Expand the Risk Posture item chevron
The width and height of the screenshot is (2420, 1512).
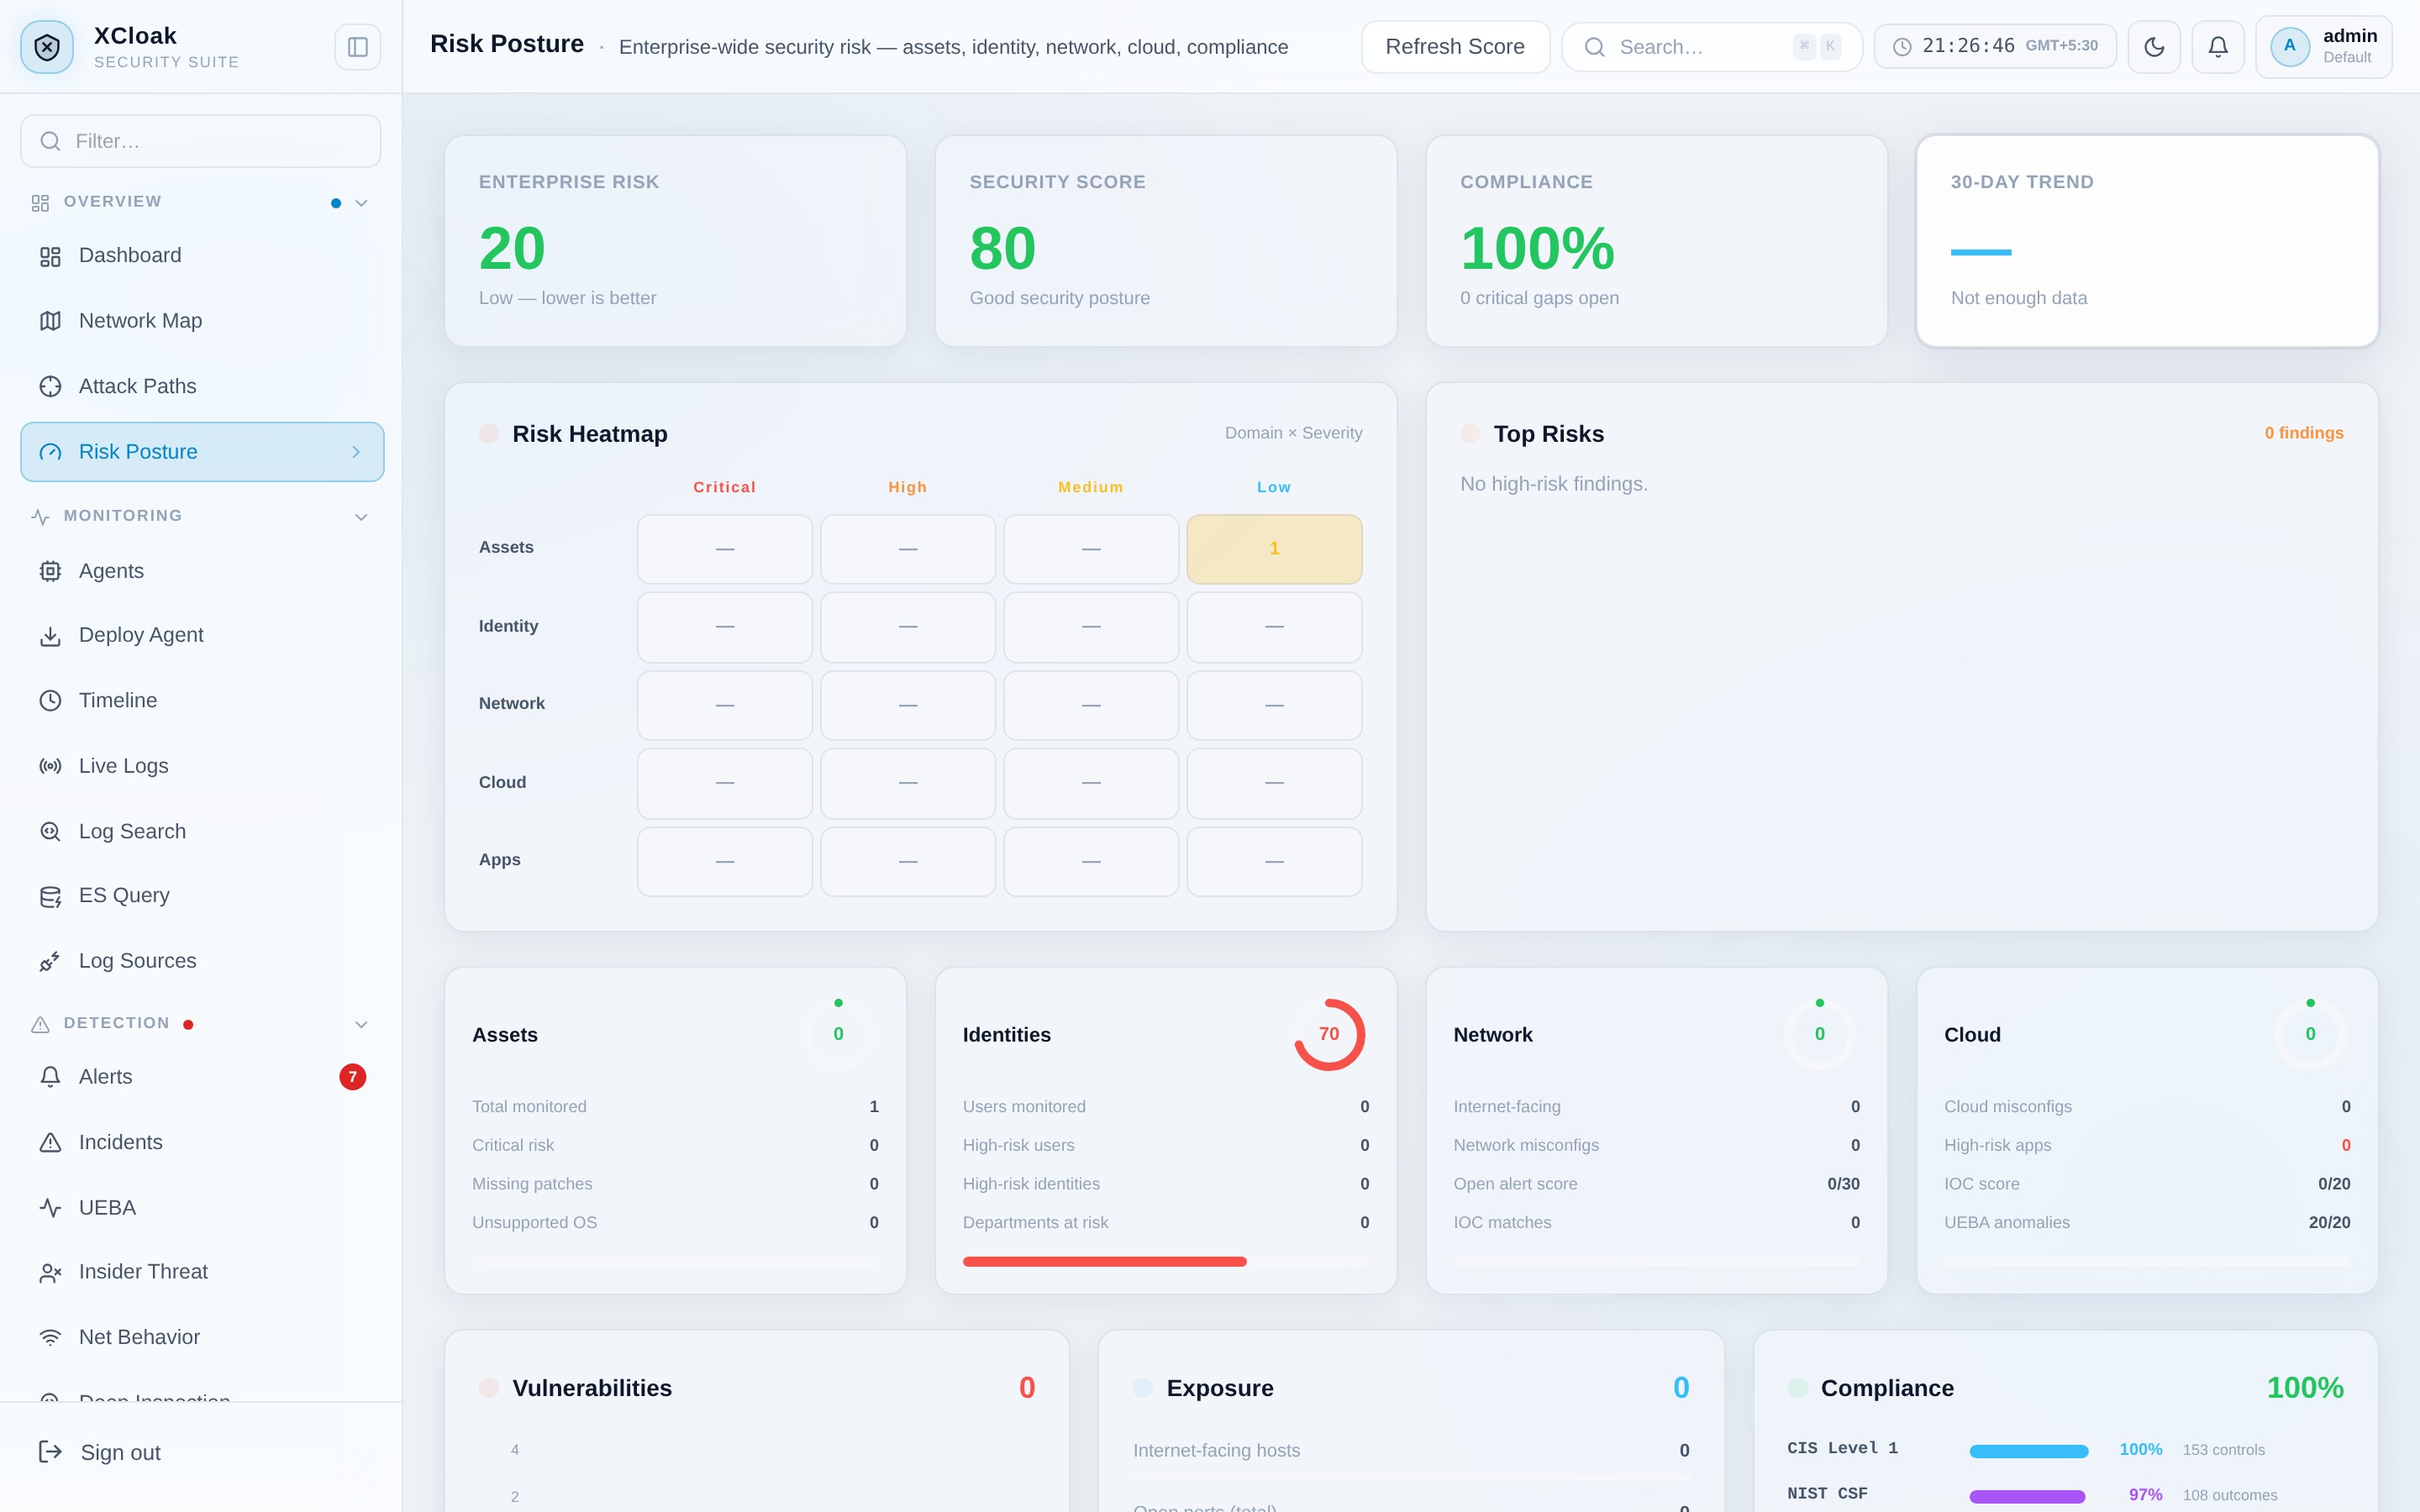(x=356, y=452)
